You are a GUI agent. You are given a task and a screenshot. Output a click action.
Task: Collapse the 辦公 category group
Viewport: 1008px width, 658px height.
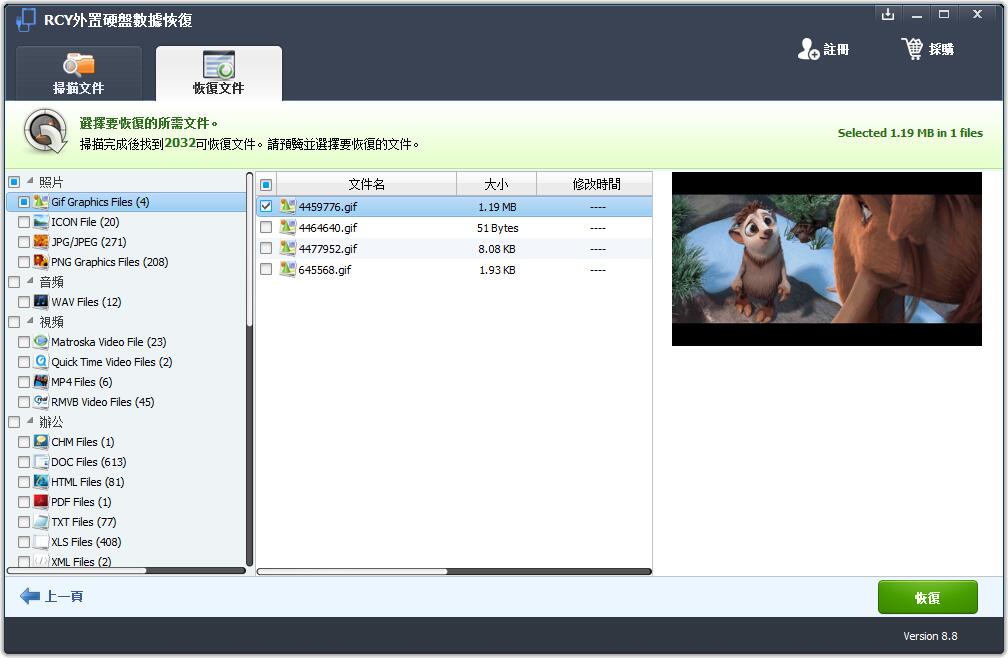(29, 422)
